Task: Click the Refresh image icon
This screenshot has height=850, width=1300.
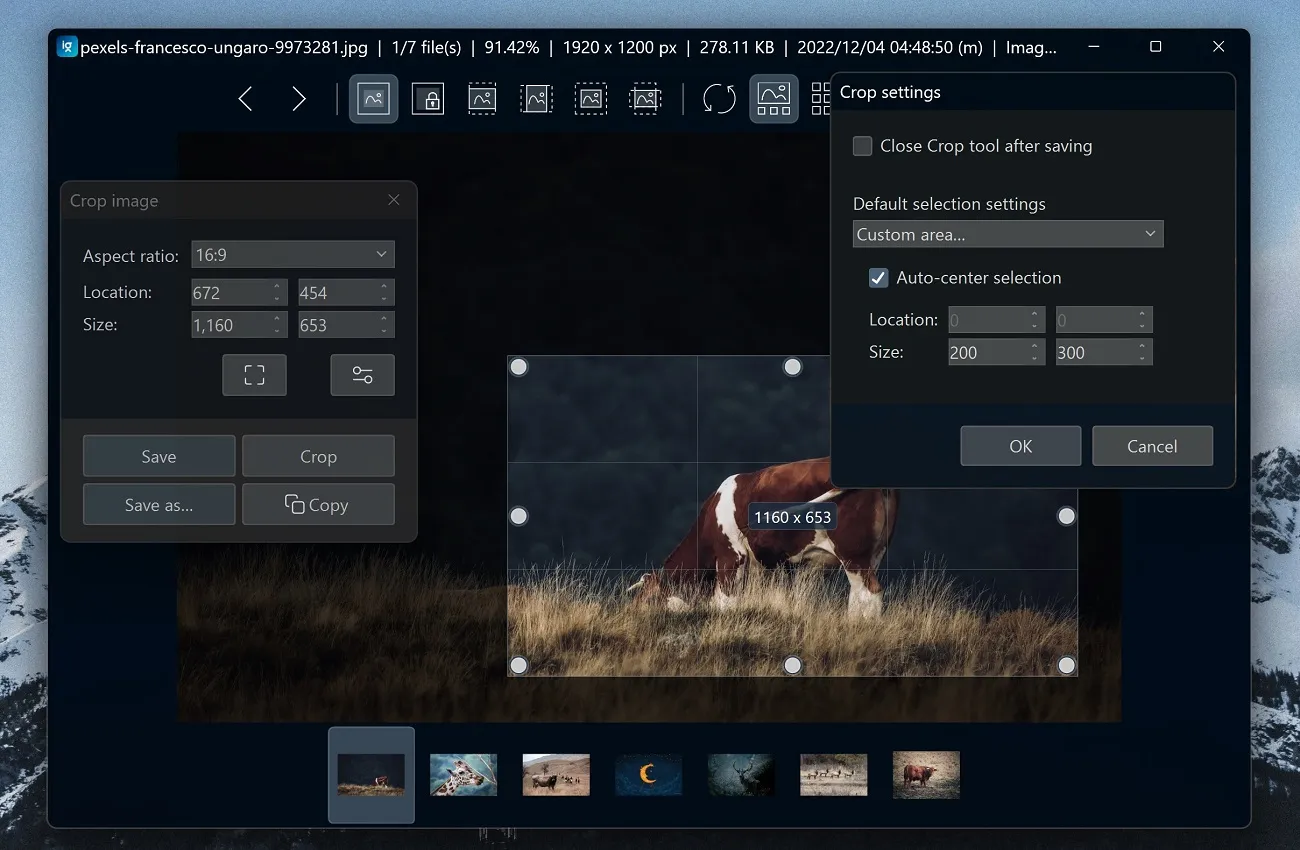Action: [x=719, y=99]
